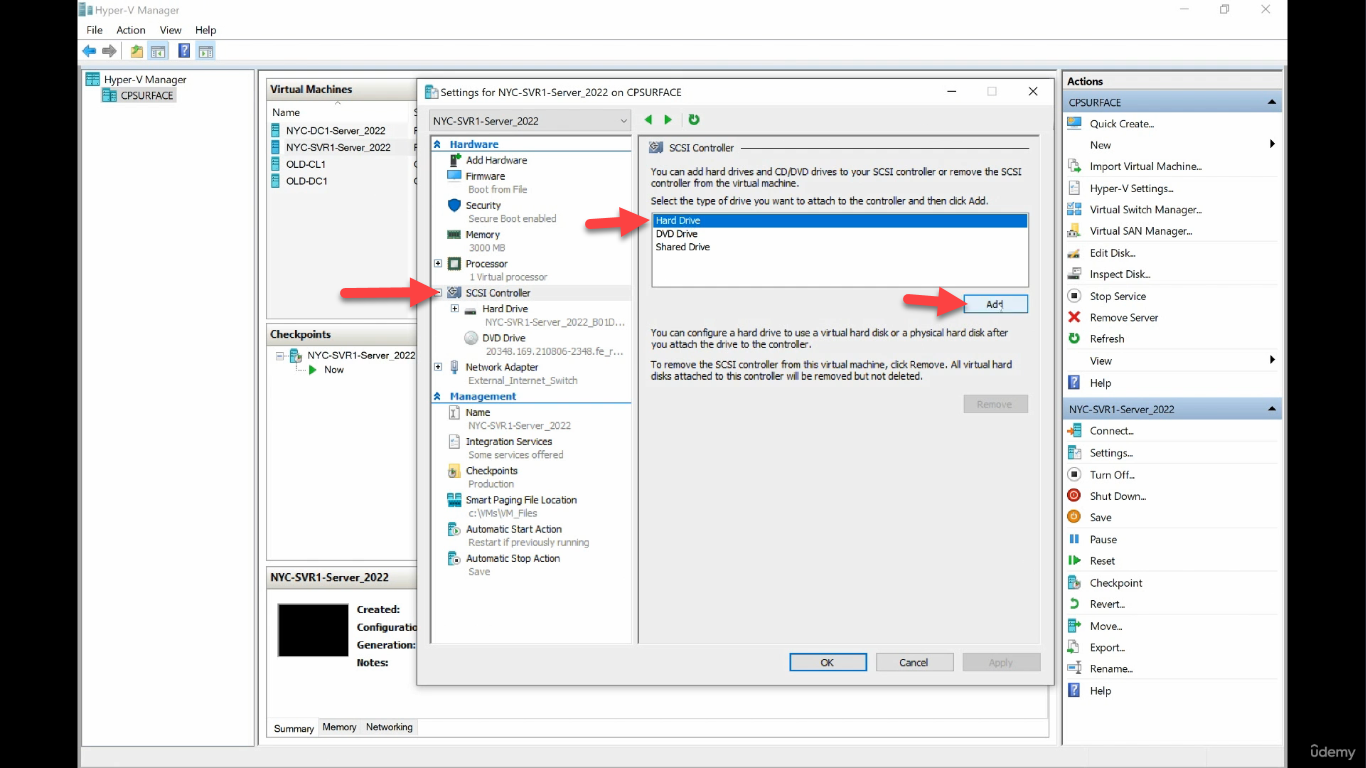Click Shut Down action
The height and width of the screenshot is (768, 1366).
coord(1118,496)
